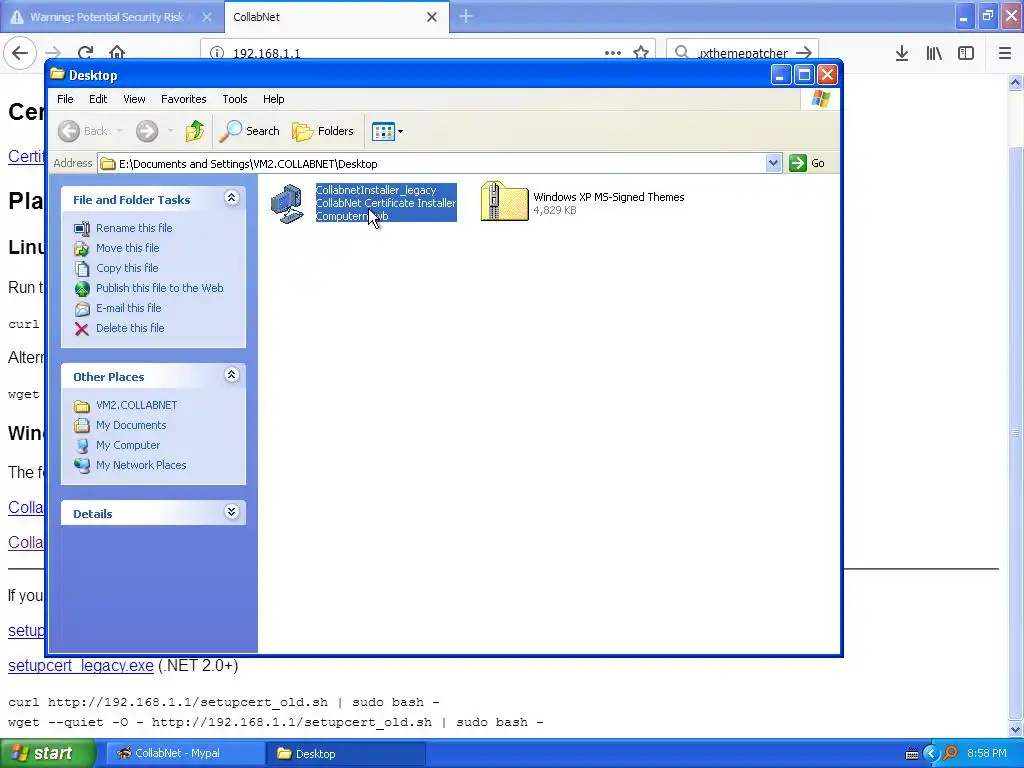
Task: Click Publish this file to the Web
Action: (x=159, y=288)
